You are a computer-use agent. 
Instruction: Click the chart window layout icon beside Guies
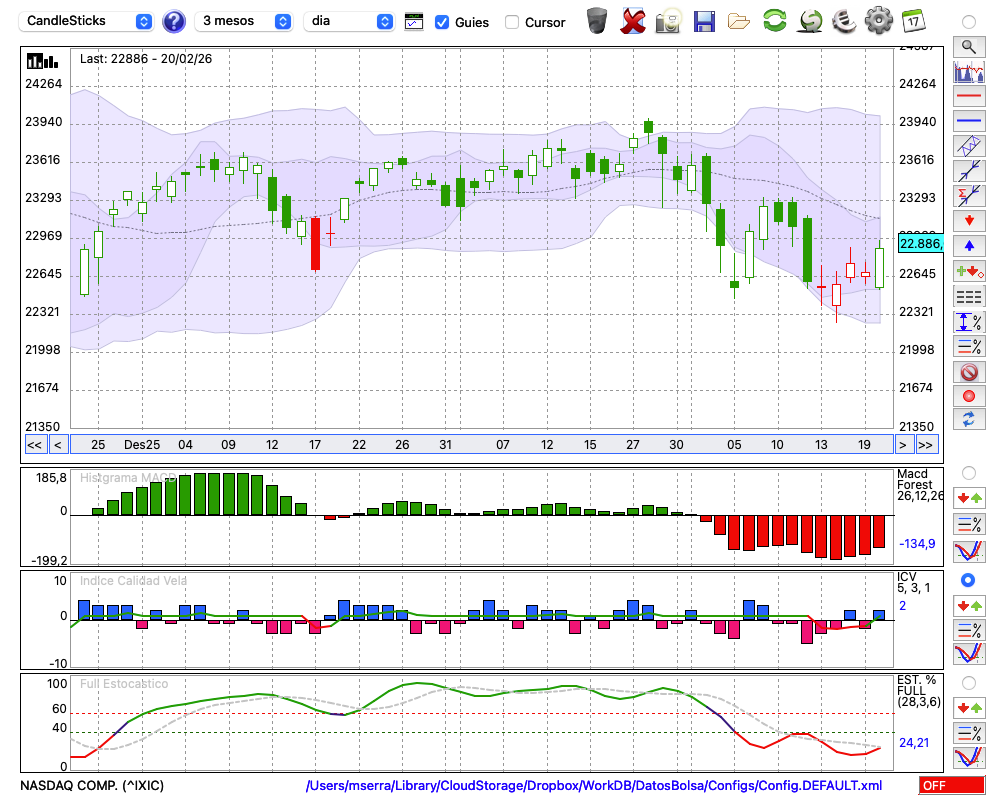click(414, 22)
